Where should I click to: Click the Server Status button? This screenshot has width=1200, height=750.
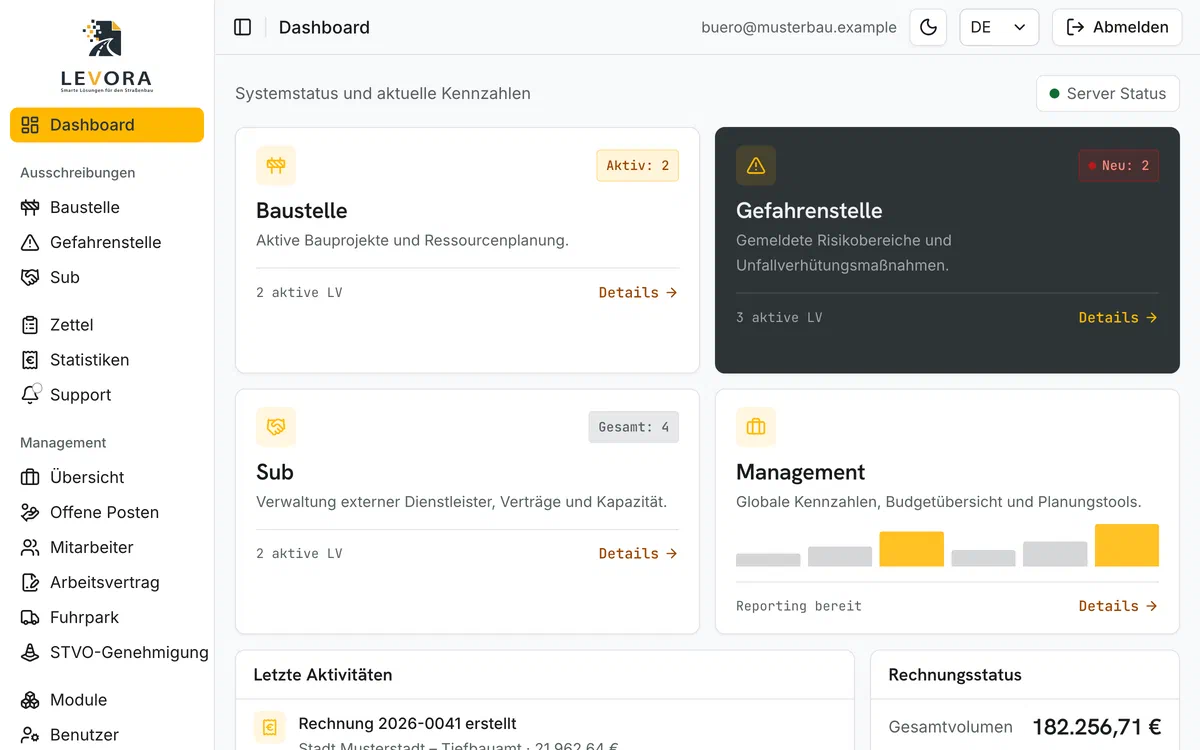[1108, 93]
